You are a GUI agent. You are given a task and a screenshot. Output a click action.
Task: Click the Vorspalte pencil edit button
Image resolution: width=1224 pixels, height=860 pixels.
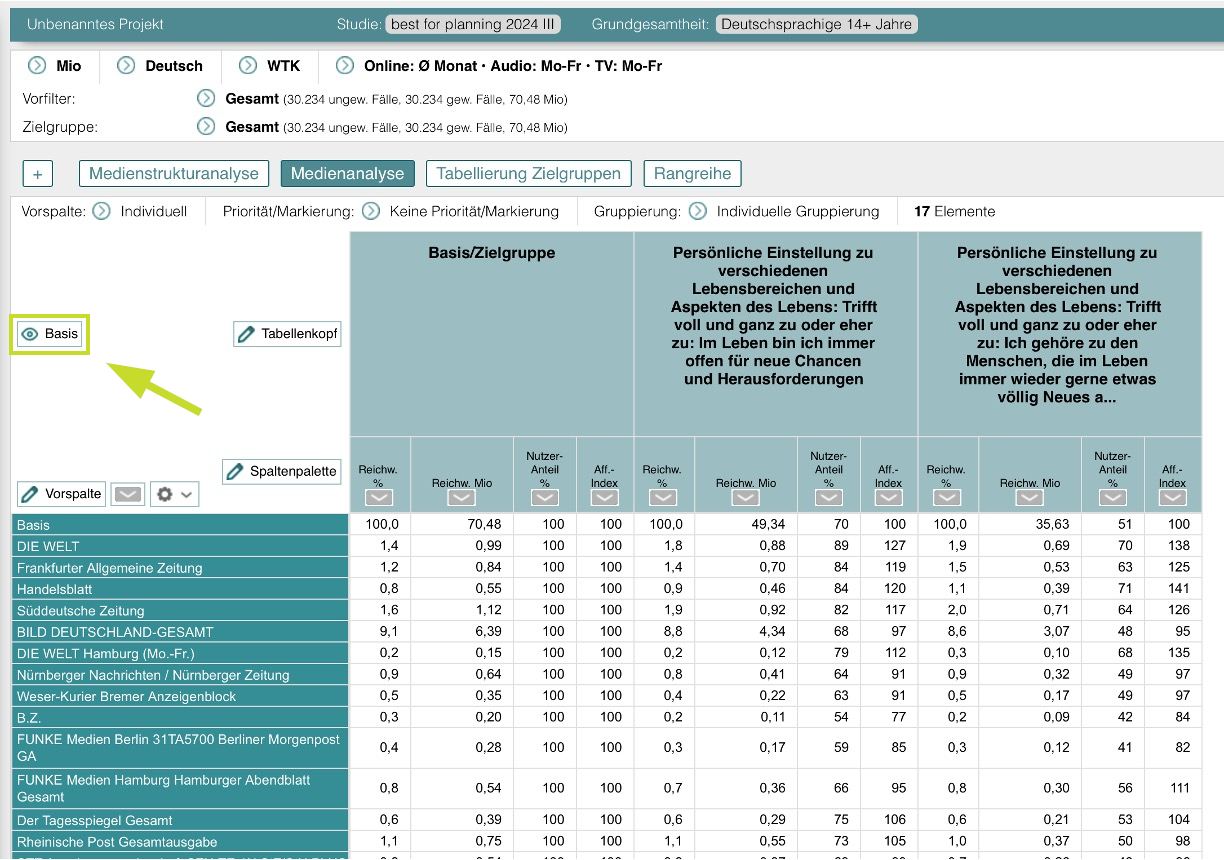click(x=62, y=494)
